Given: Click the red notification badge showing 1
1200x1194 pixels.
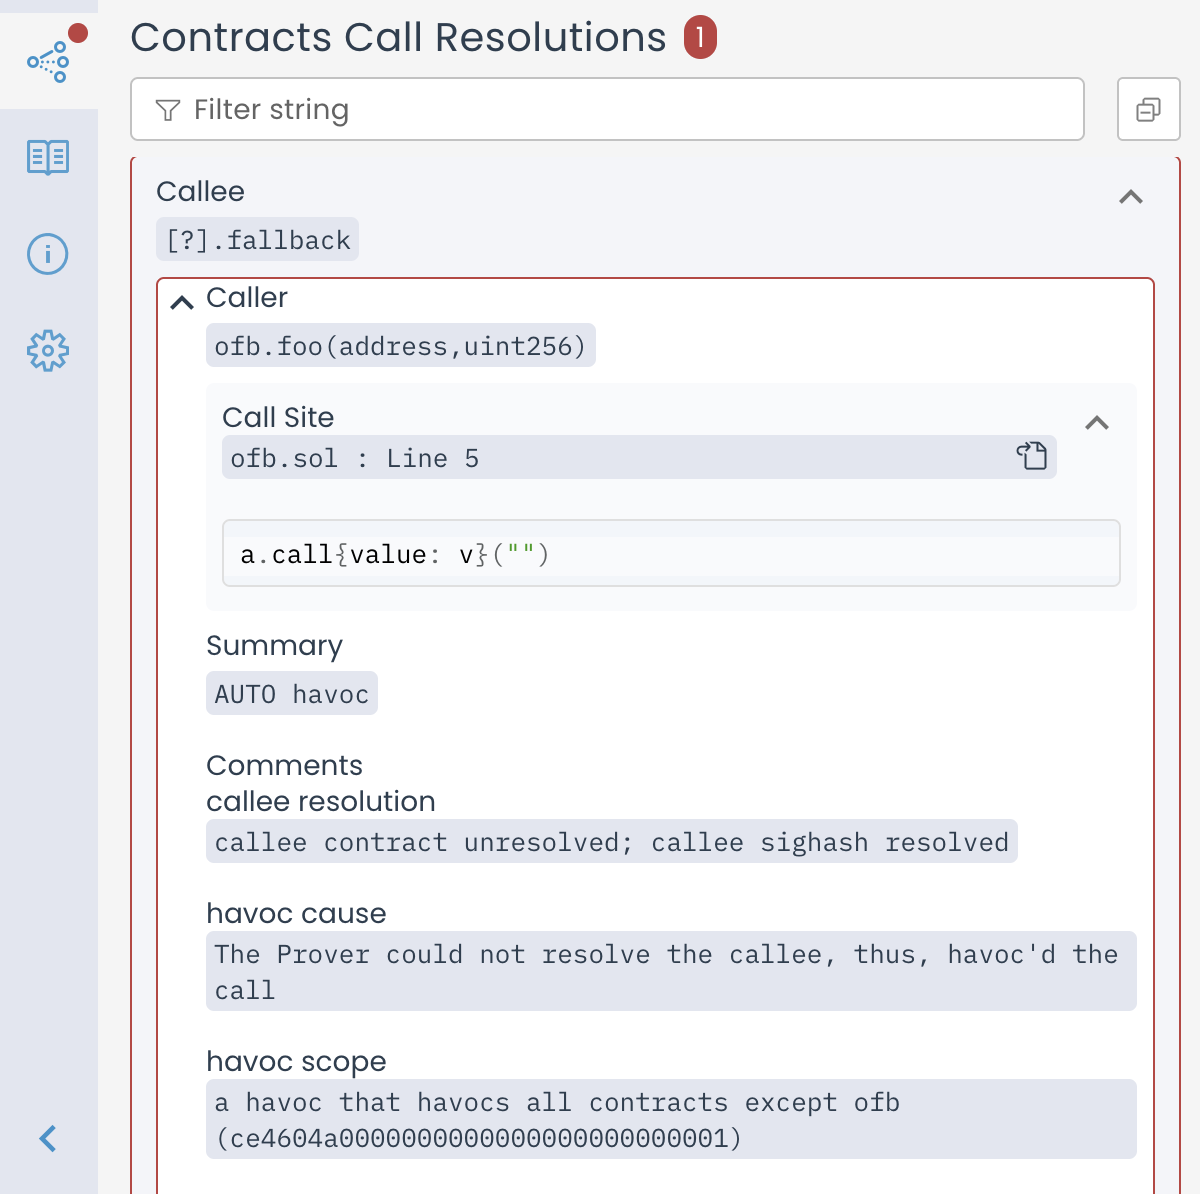Looking at the screenshot, I should tap(700, 38).
